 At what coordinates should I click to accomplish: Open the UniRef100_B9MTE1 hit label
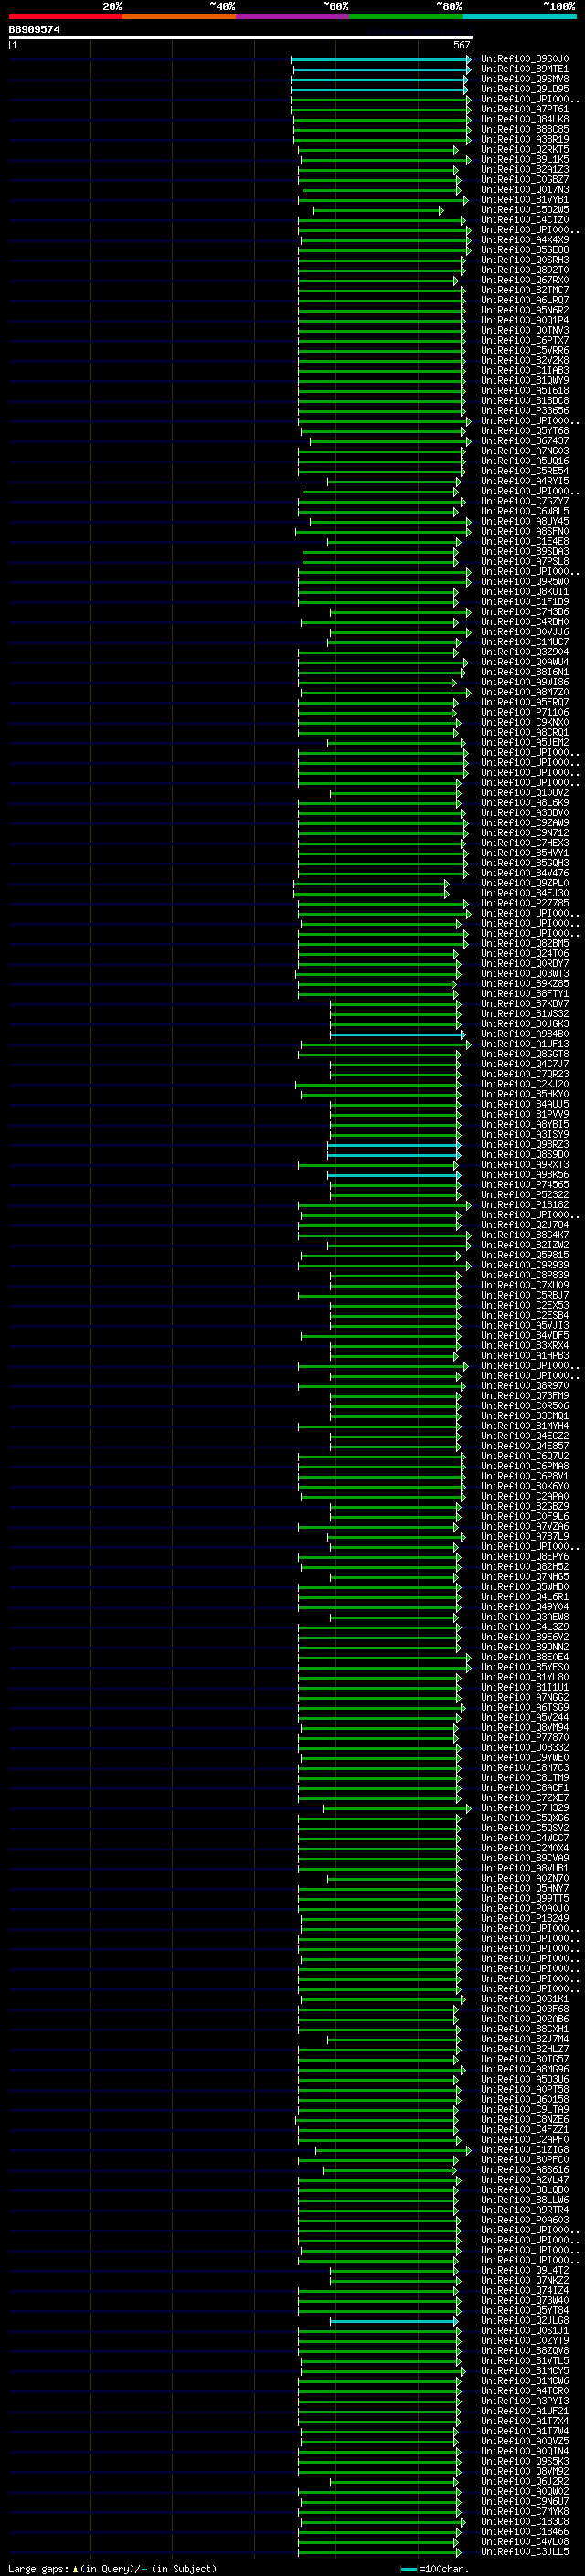(525, 69)
